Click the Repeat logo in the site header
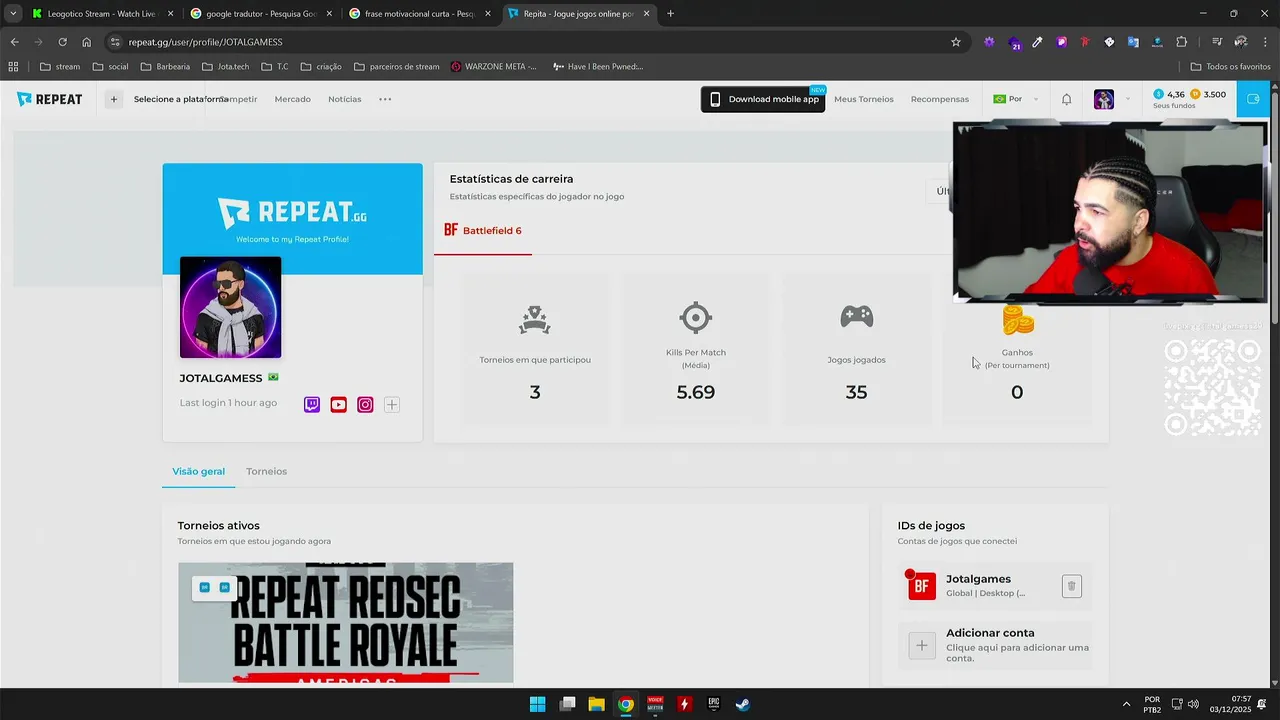This screenshot has width=1280, height=720. click(x=49, y=99)
